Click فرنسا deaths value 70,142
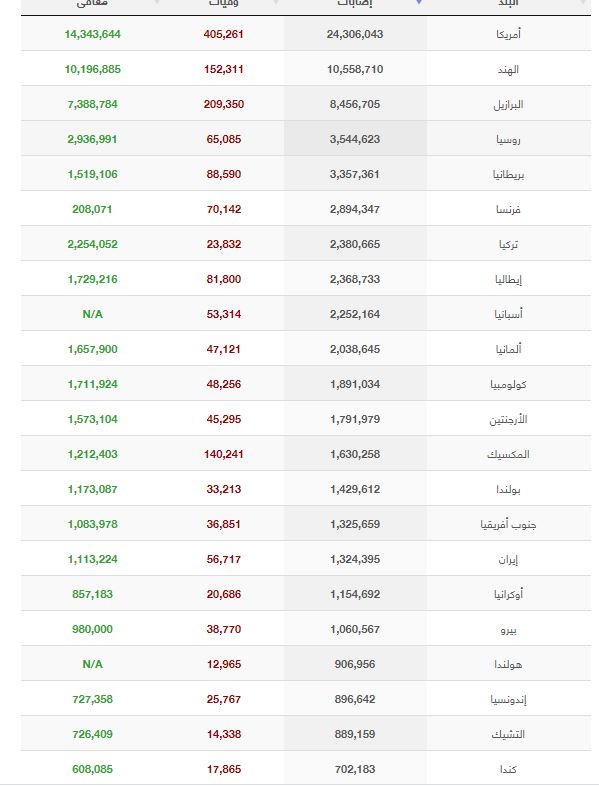 [224, 209]
